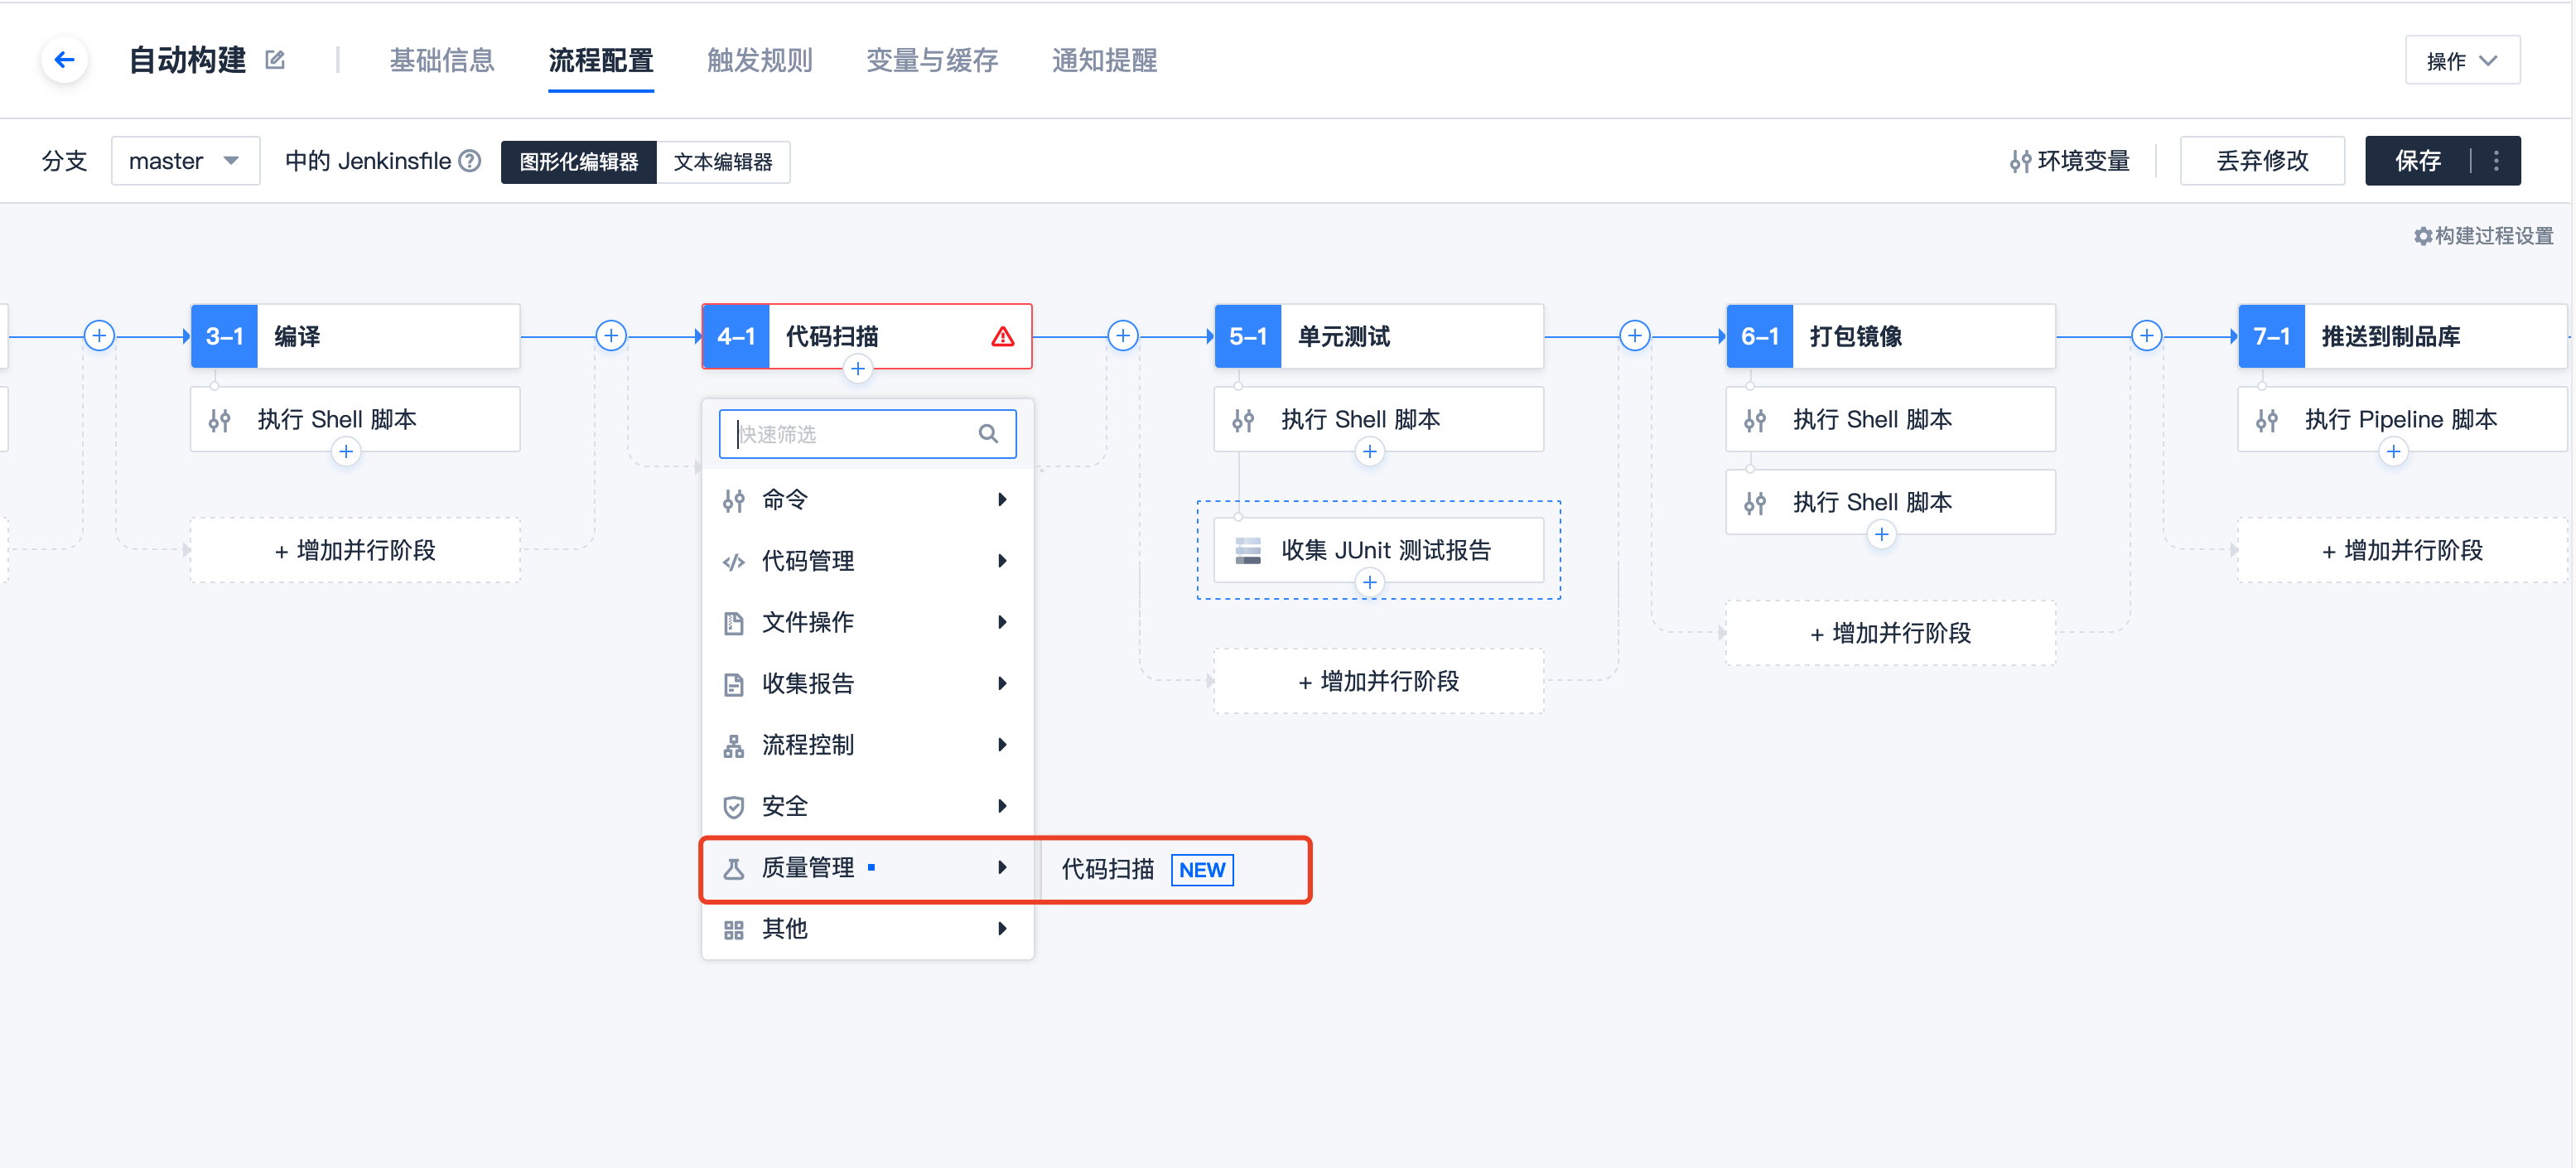This screenshot has width=2576, height=1168.
Task: Click the hierarchy icon beside 流程控制
Action: coord(734,746)
